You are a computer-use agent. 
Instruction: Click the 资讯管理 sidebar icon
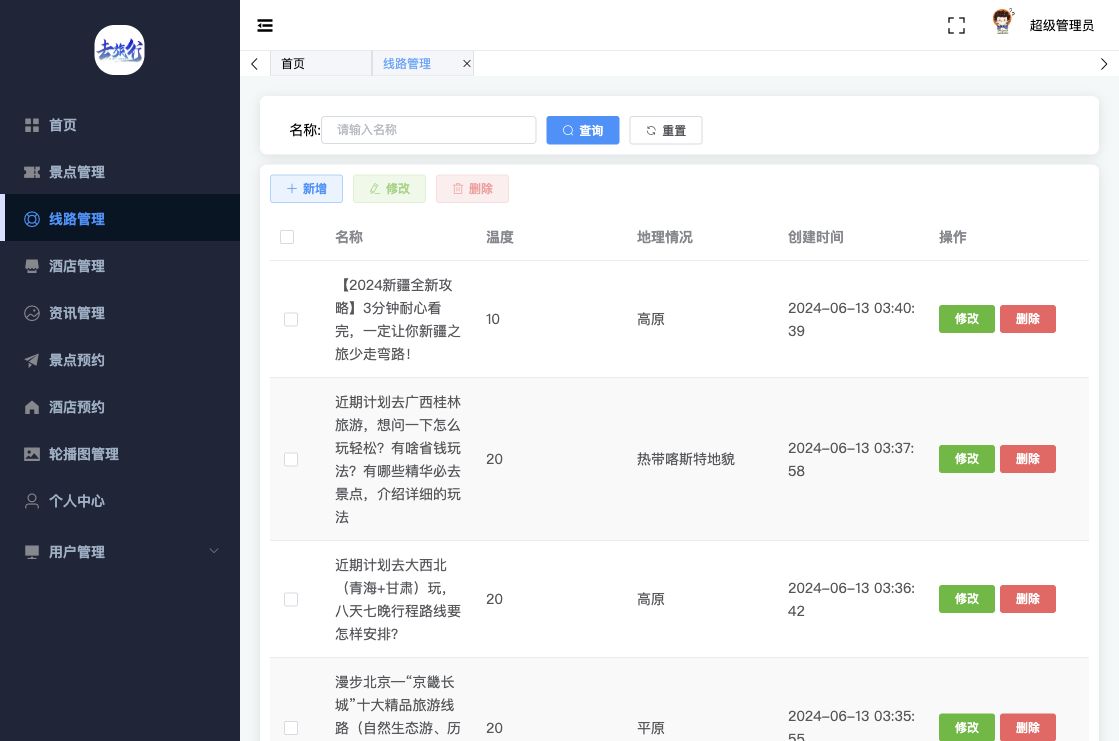pyautogui.click(x=32, y=313)
